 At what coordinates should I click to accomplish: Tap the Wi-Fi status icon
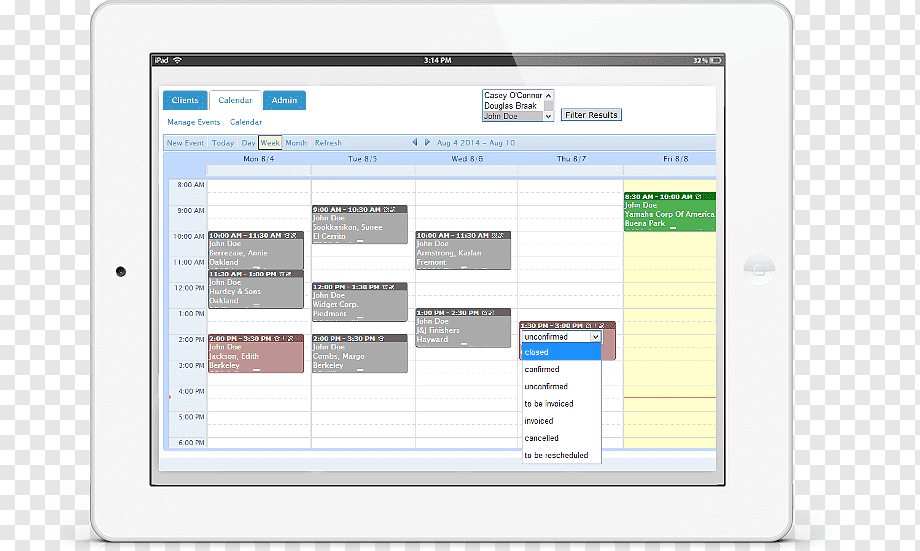pyautogui.click(x=177, y=60)
